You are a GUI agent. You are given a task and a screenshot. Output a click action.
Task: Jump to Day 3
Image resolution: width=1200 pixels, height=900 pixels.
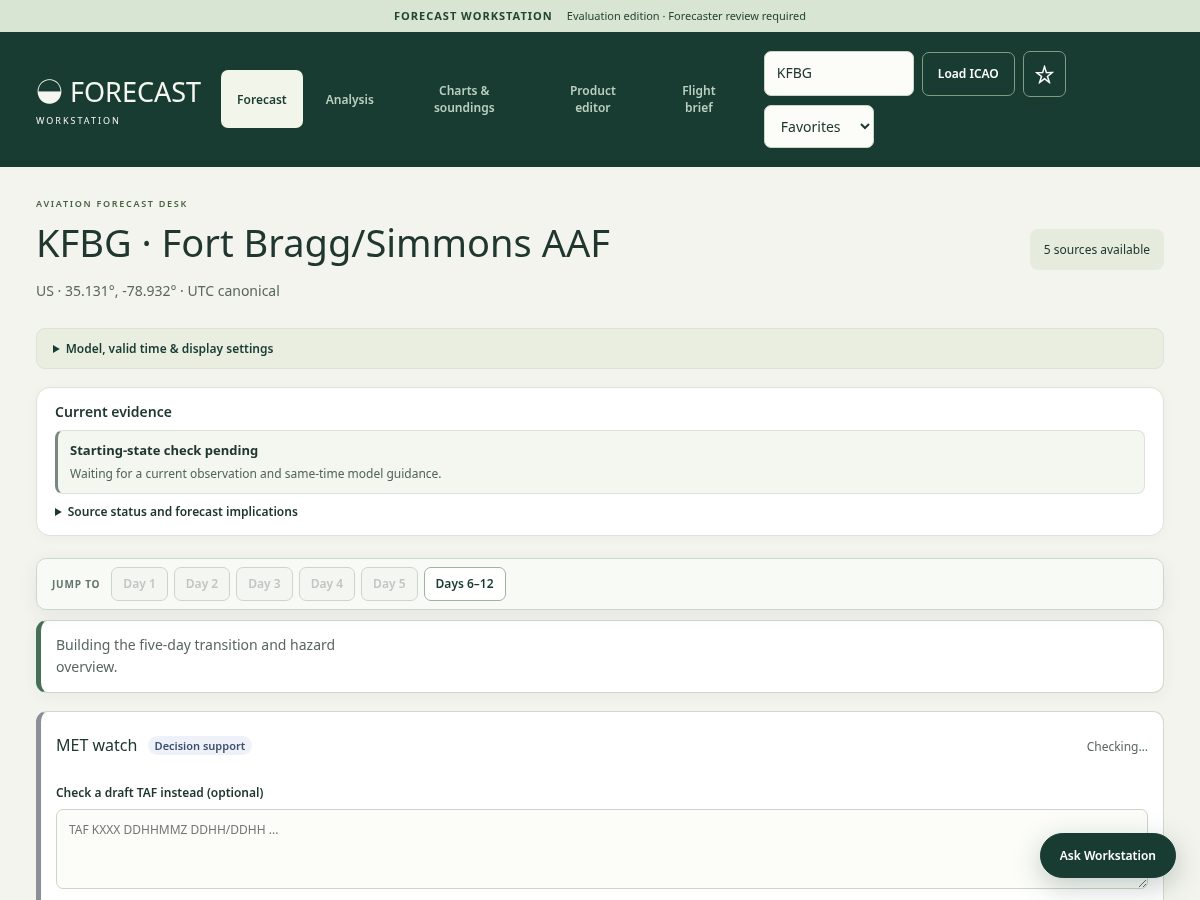click(x=264, y=584)
